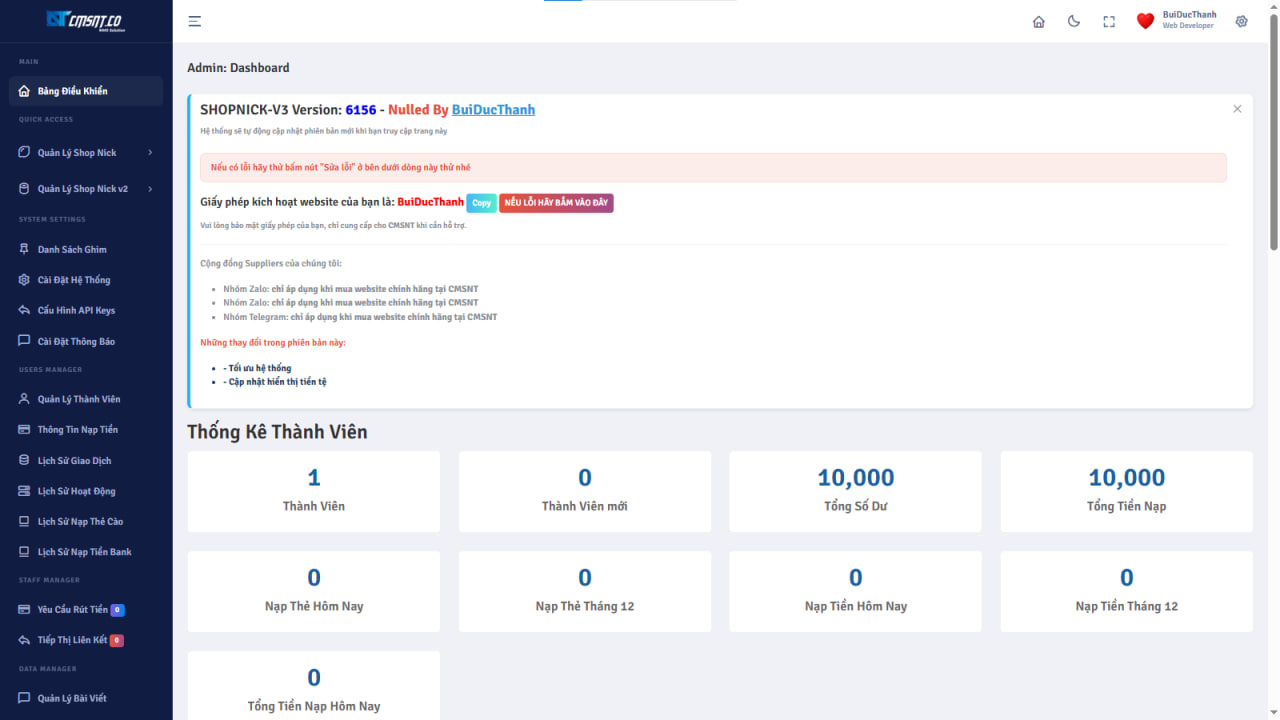Image resolution: width=1280 pixels, height=720 pixels.
Task: Click the Cấu Hình API Keys icon
Action: tap(25, 311)
